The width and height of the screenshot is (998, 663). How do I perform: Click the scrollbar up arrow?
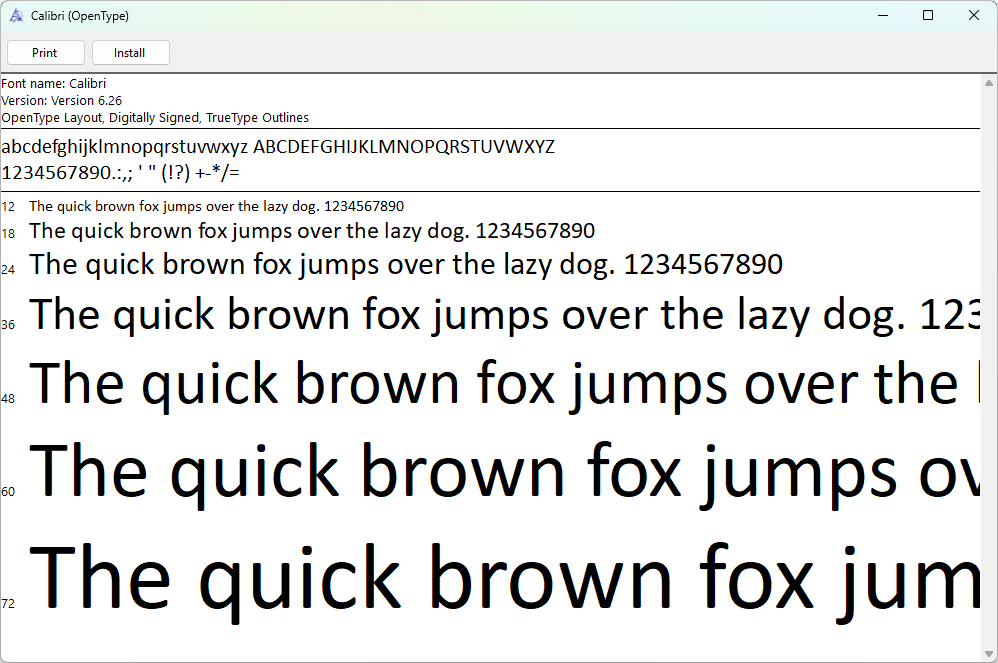point(988,83)
